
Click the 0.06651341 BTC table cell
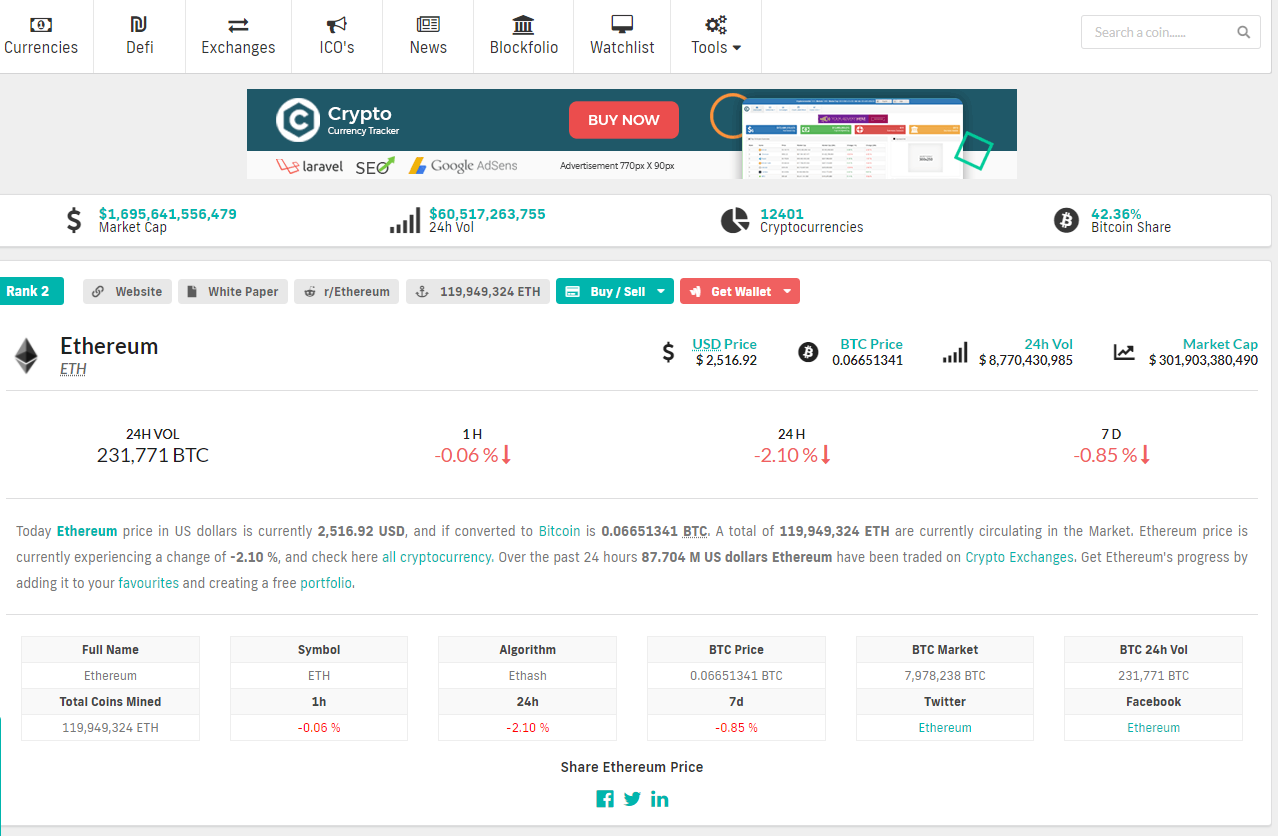point(736,676)
